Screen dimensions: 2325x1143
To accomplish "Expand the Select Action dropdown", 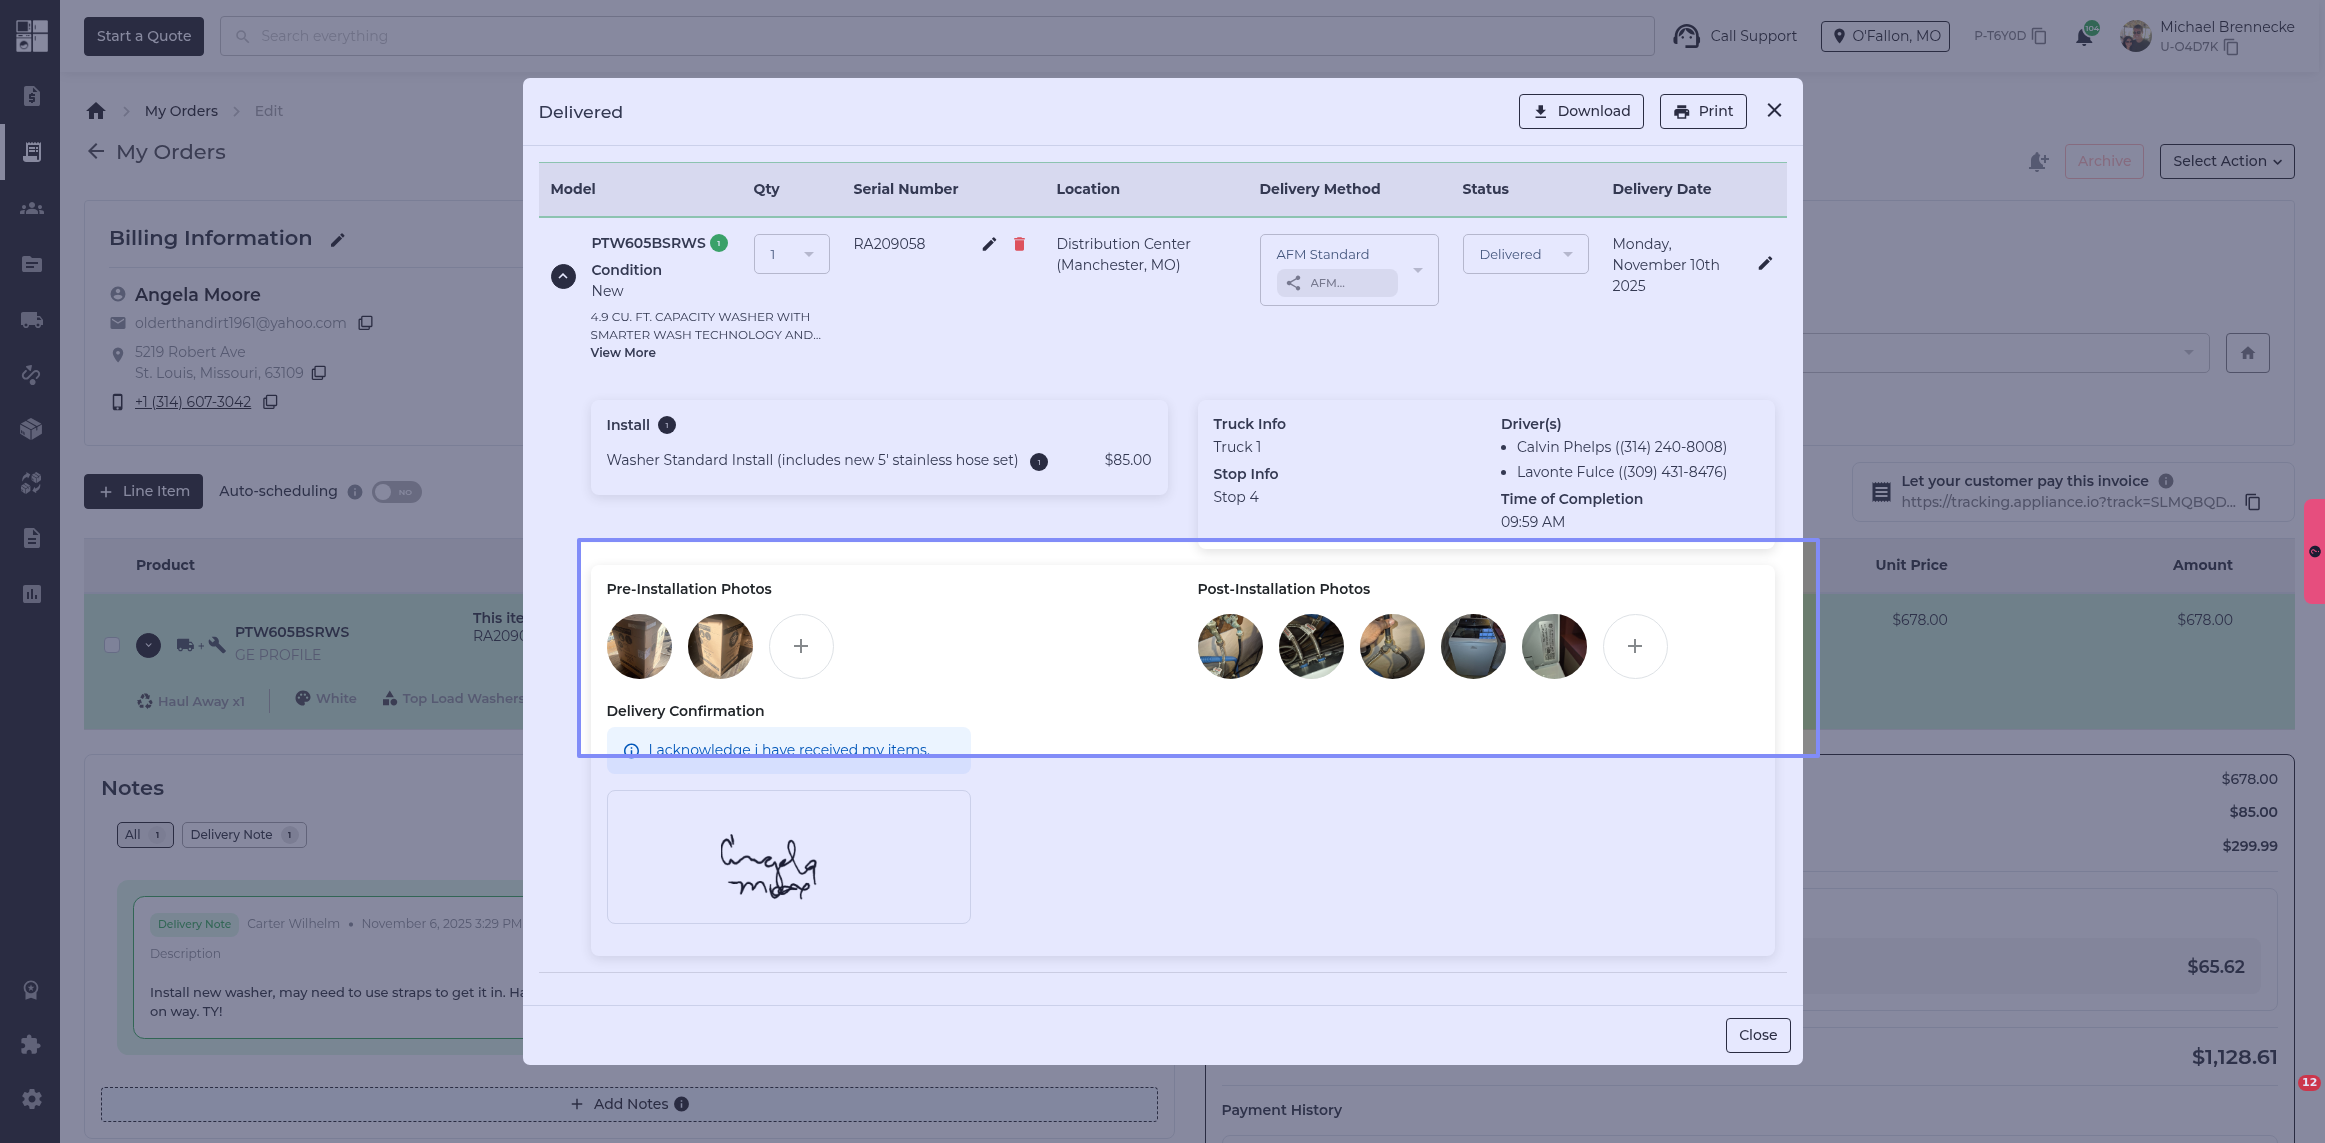I will click(2226, 161).
